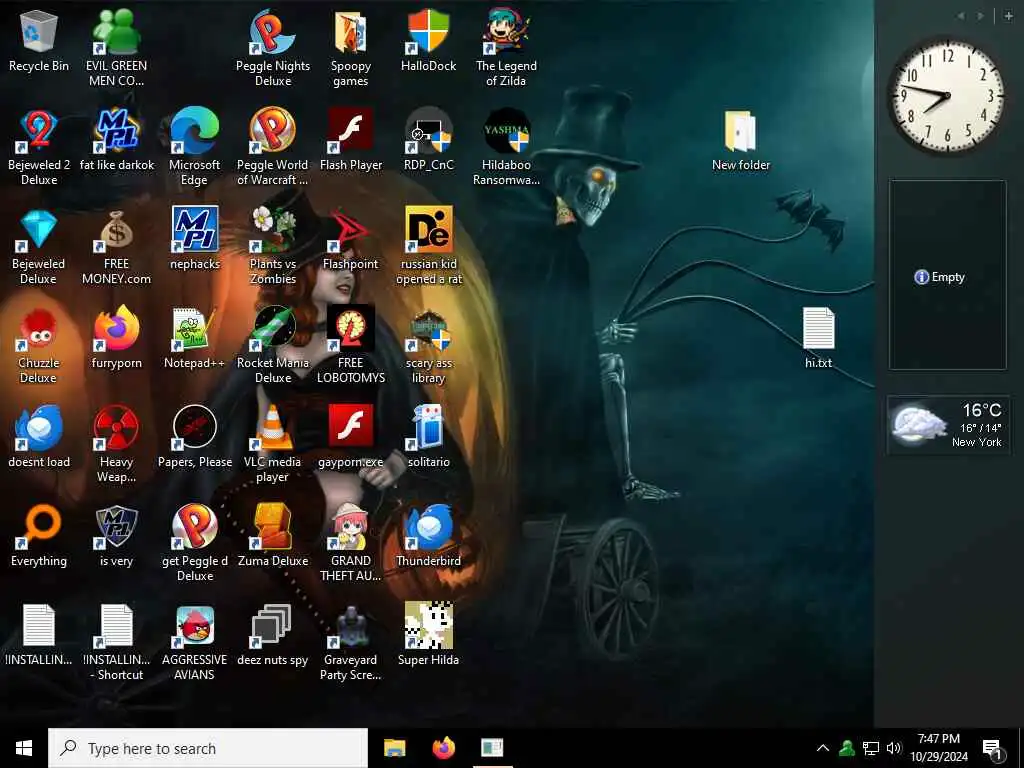
Task: Click the 7:47 PM taskbar clock
Action: click(x=938, y=748)
